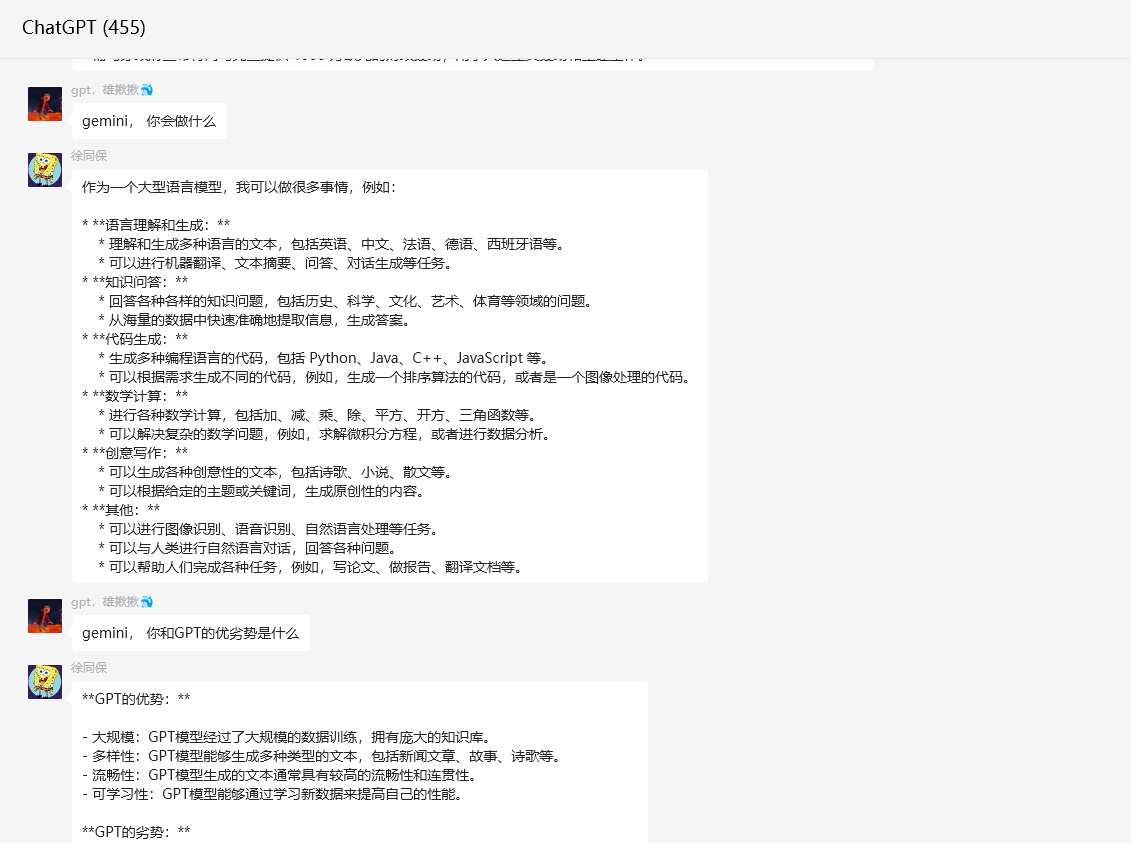Select the 'gemini, 你和GPT的优劣势是什么' message bubble
The height and width of the screenshot is (843, 1131).
tap(190, 633)
